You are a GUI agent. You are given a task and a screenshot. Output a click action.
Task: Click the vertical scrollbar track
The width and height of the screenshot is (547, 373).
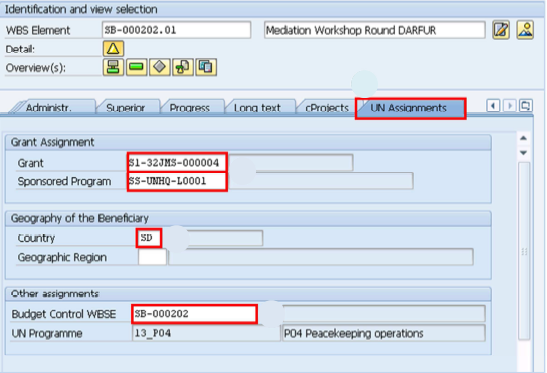coord(524,251)
